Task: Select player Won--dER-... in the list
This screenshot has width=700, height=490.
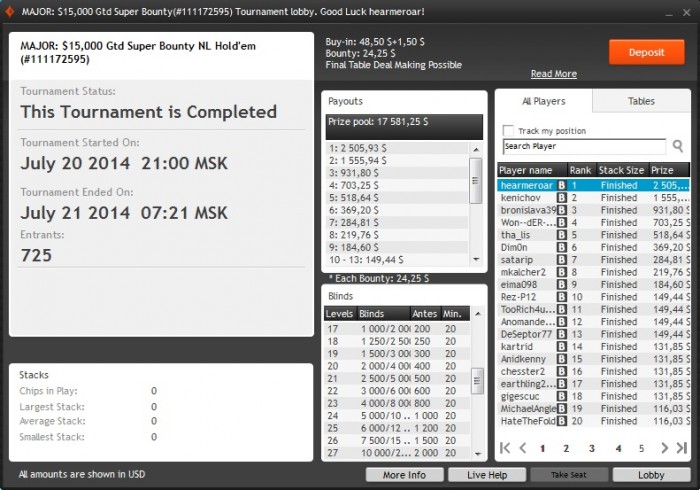Action: click(x=593, y=223)
